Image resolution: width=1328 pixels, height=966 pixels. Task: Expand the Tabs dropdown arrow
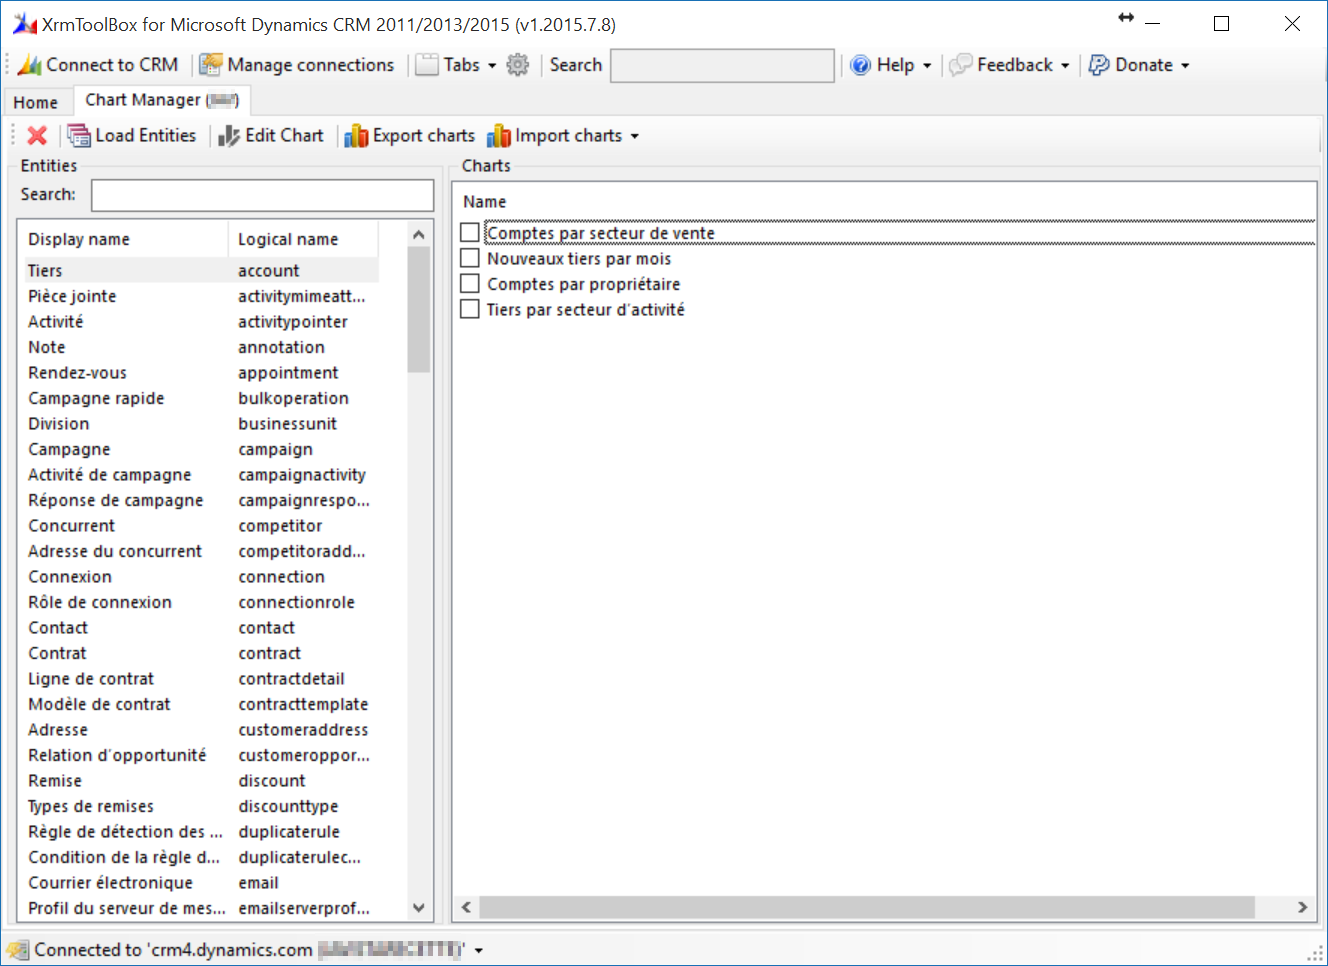point(492,66)
